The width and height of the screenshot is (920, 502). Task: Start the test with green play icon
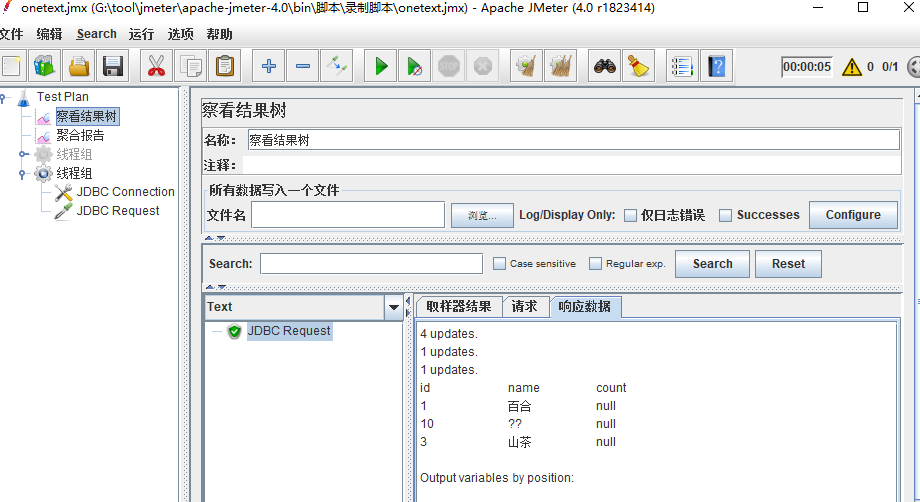(x=381, y=66)
